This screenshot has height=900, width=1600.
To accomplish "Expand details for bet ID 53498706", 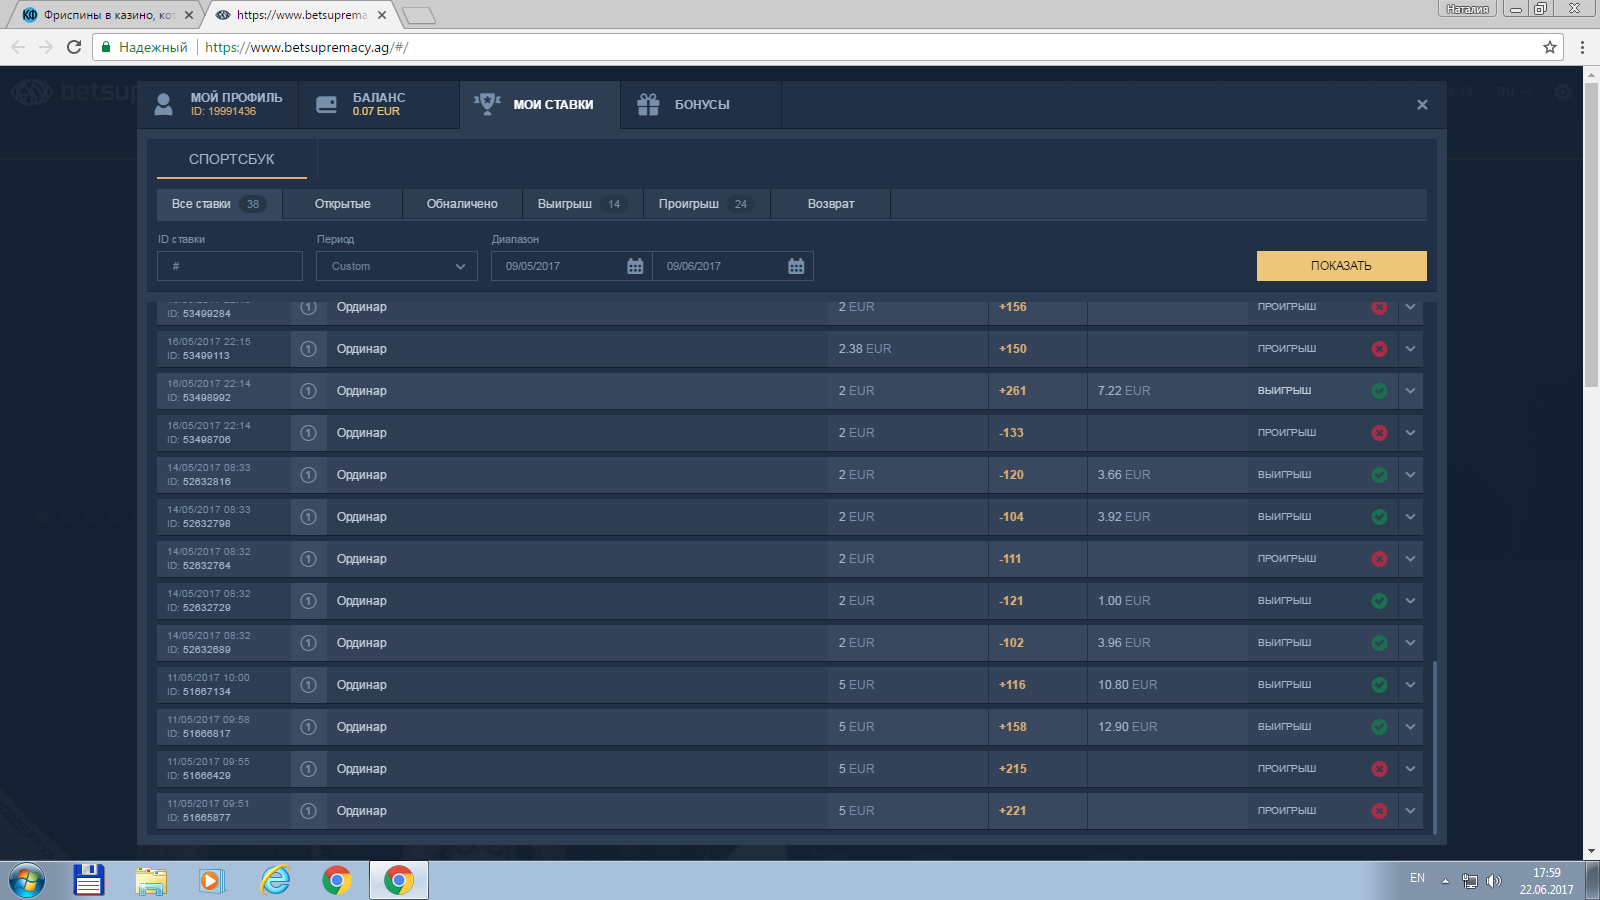I will pos(1410,433).
